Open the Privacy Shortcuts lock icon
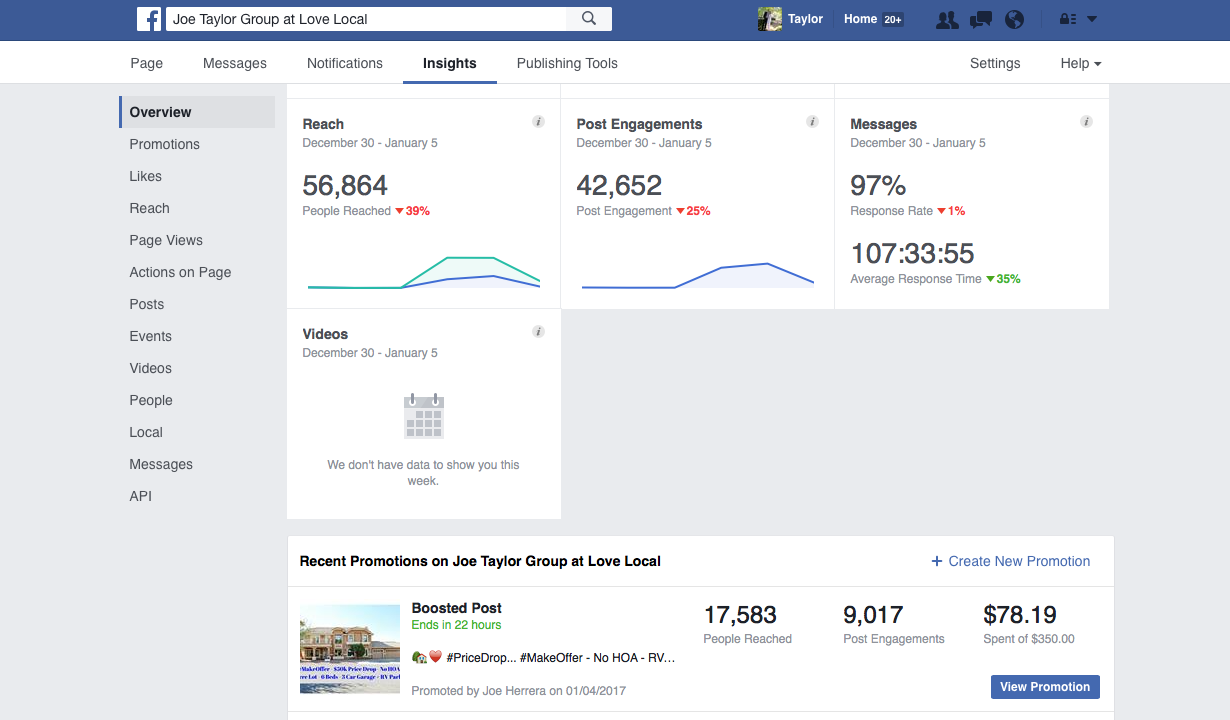This screenshot has width=1230, height=720. tap(1067, 19)
